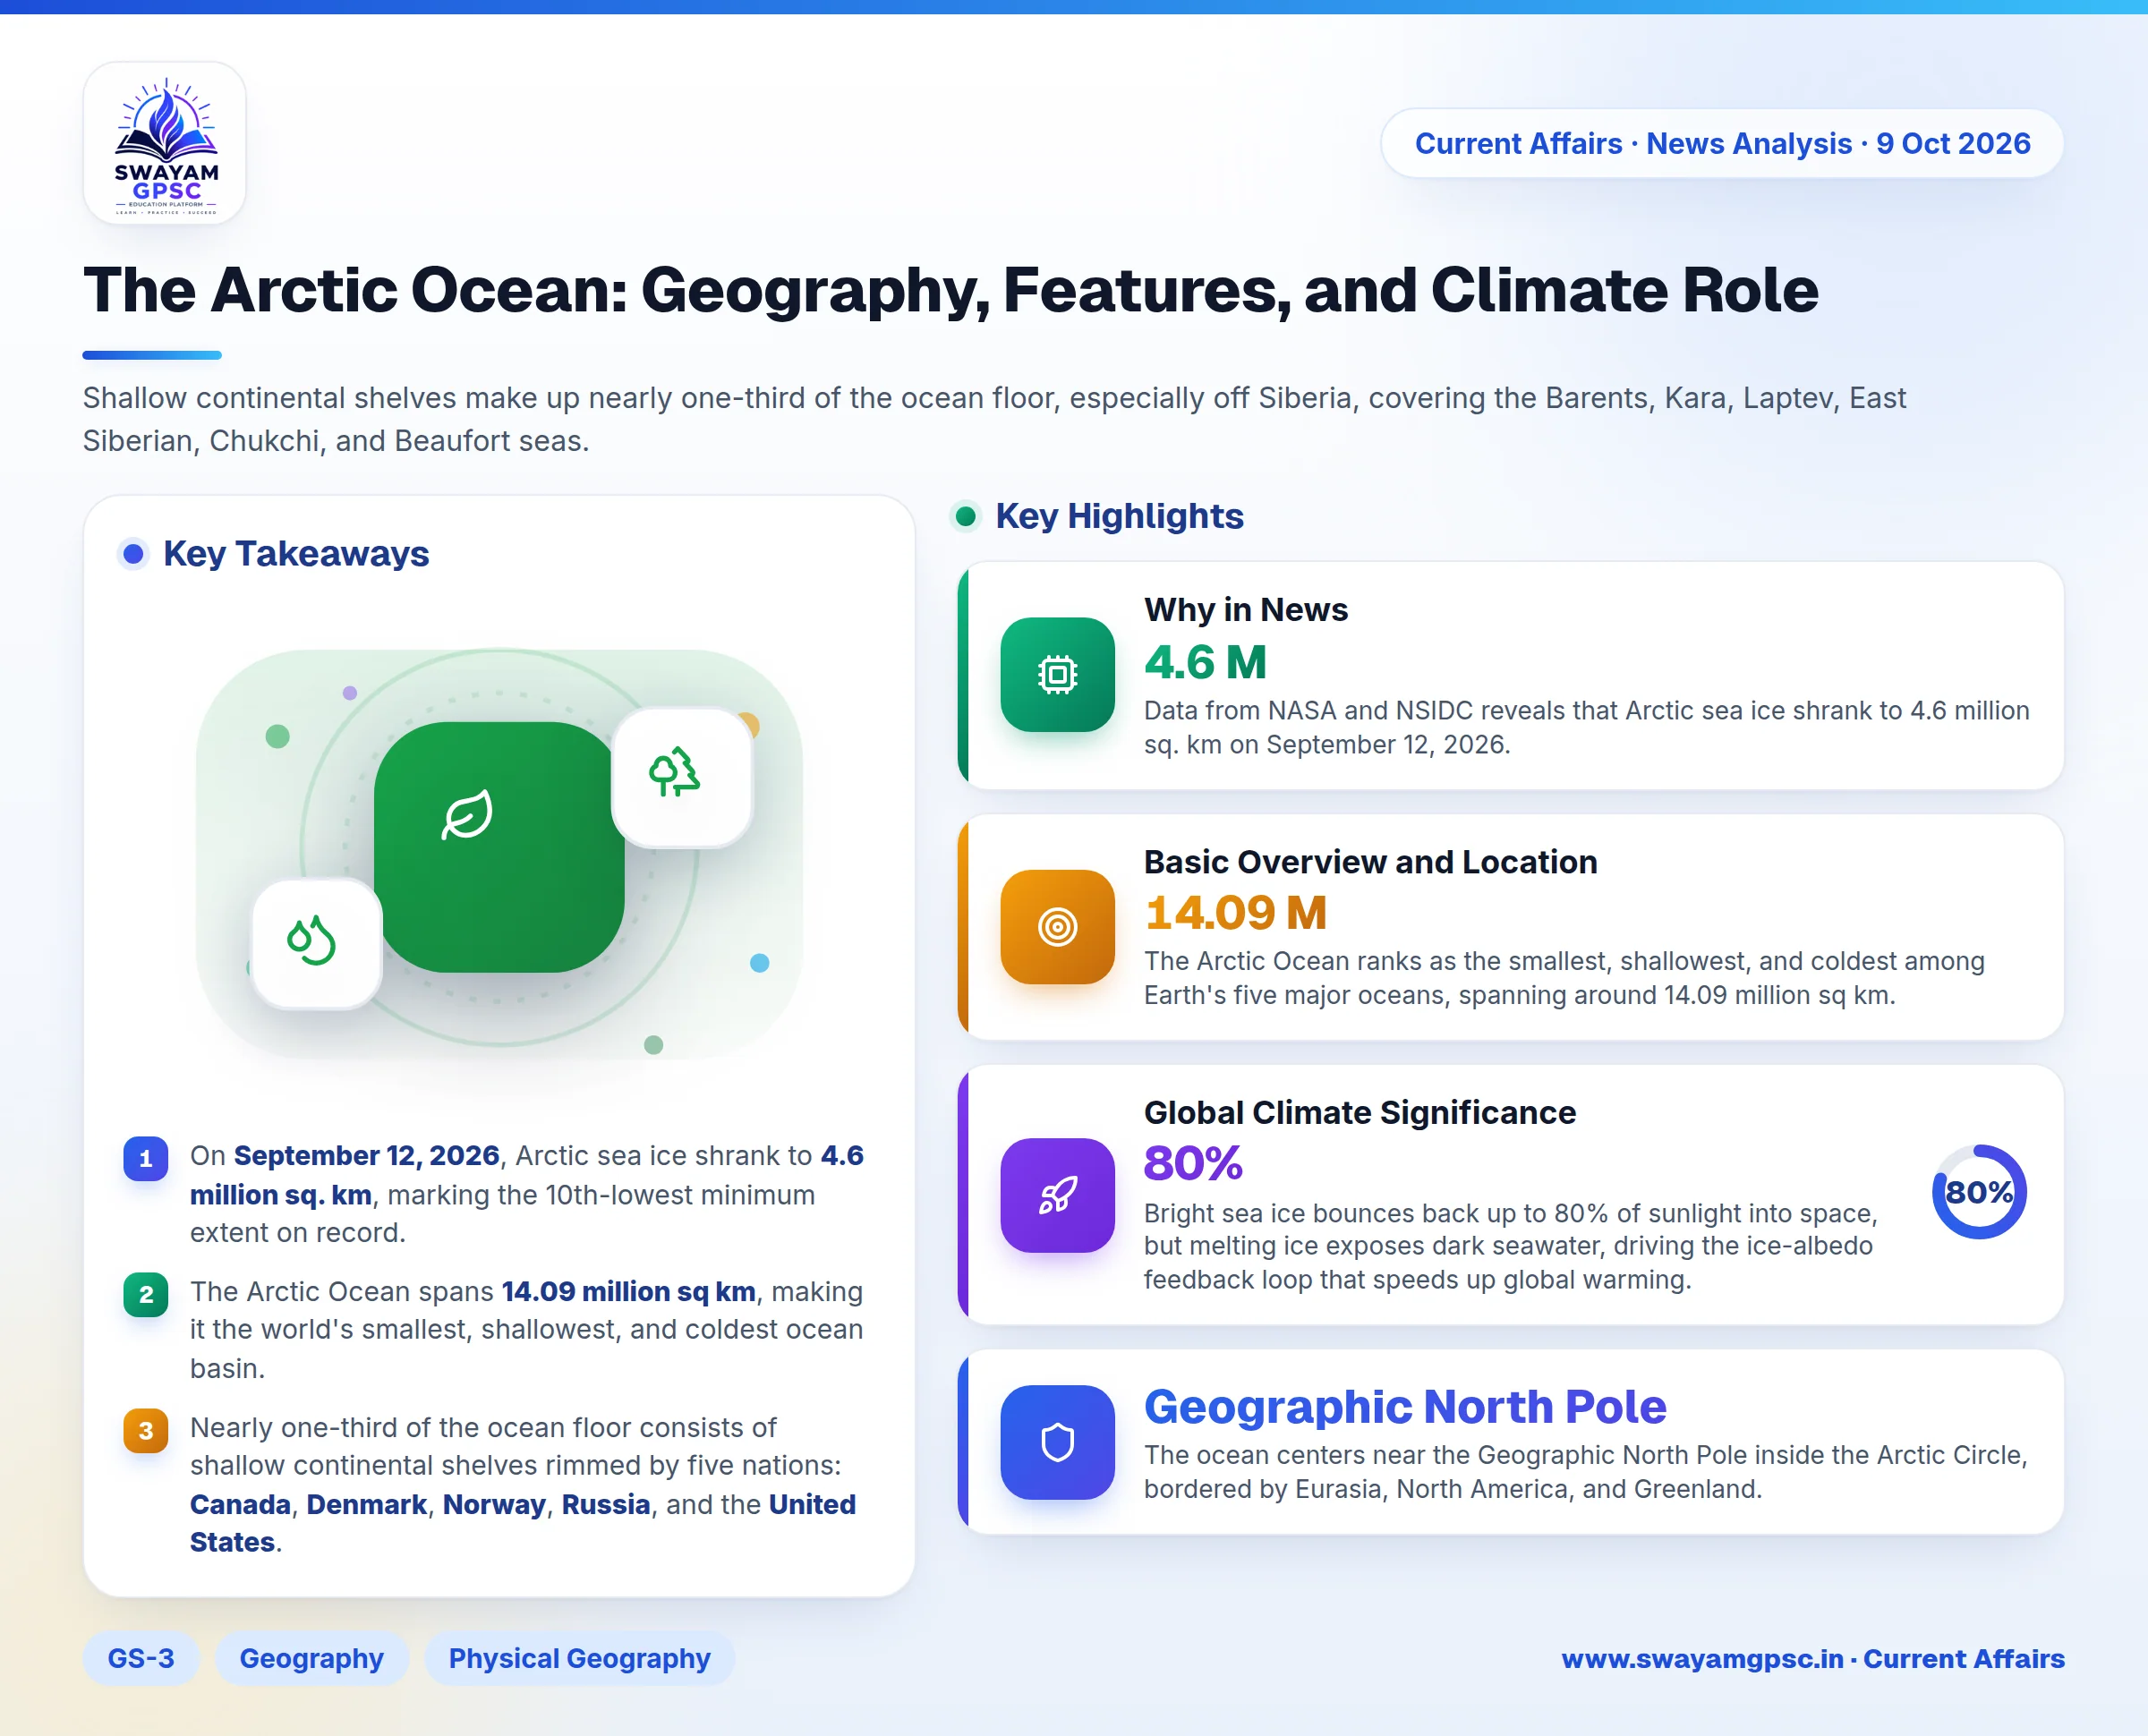Click the 14.09 M figure
Viewport: 2148px width, 1736px height.
(x=1235, y=912)
